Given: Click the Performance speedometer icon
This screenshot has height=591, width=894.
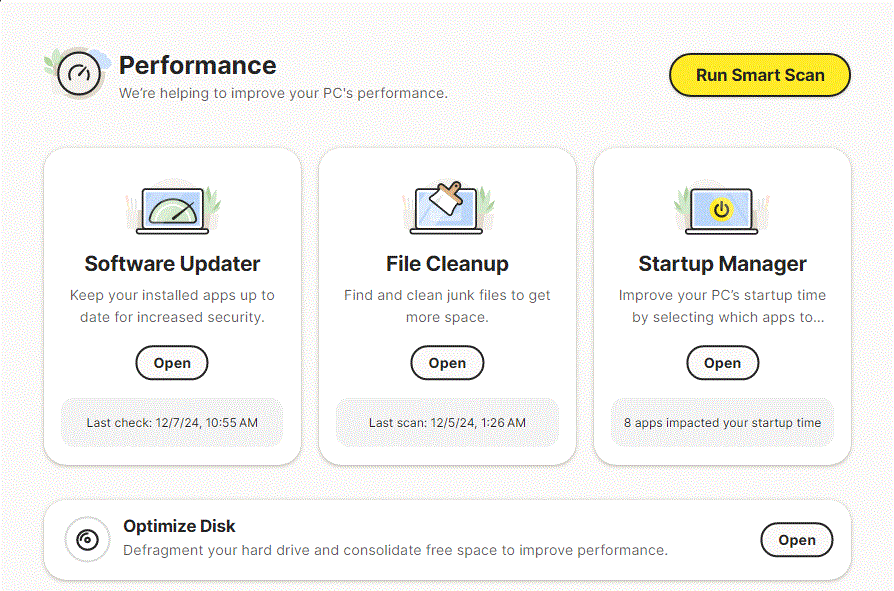Looking at the screenshot, I should (x=79, y=74).
